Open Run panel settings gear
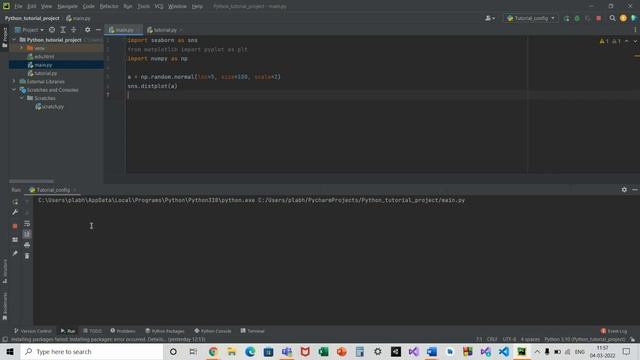This screenshot has width=640, height=360. [624, 189]
